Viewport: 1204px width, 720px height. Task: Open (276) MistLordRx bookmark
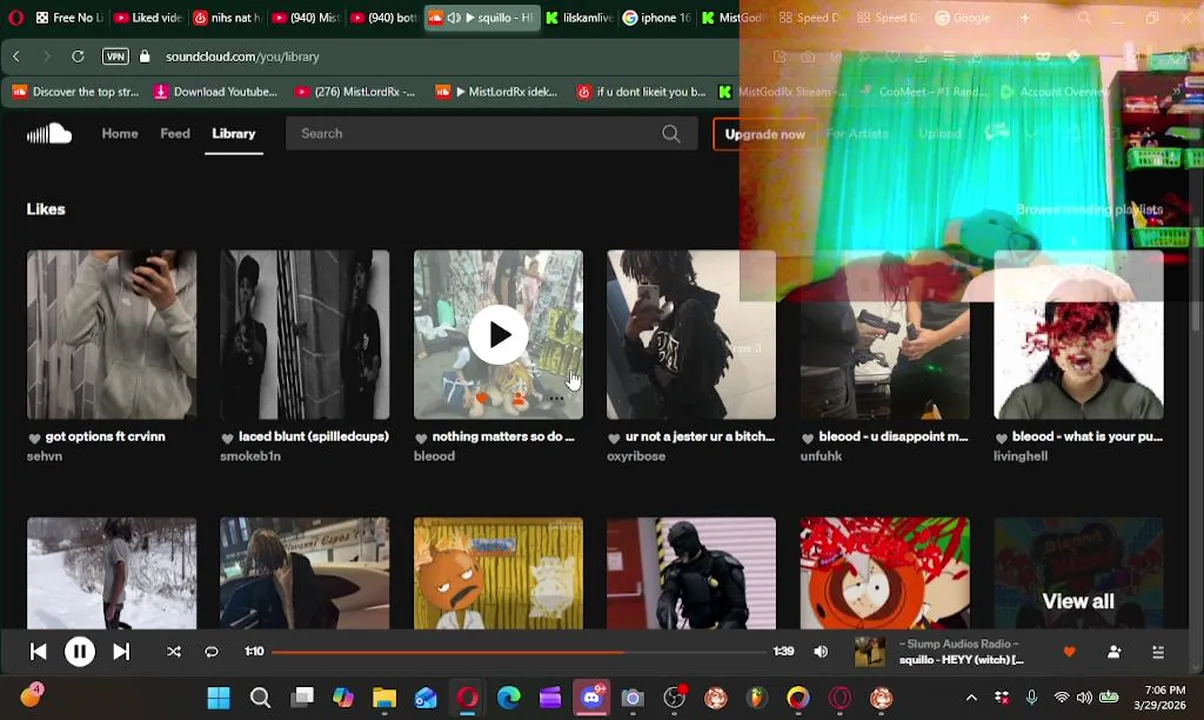coord(355,92)
